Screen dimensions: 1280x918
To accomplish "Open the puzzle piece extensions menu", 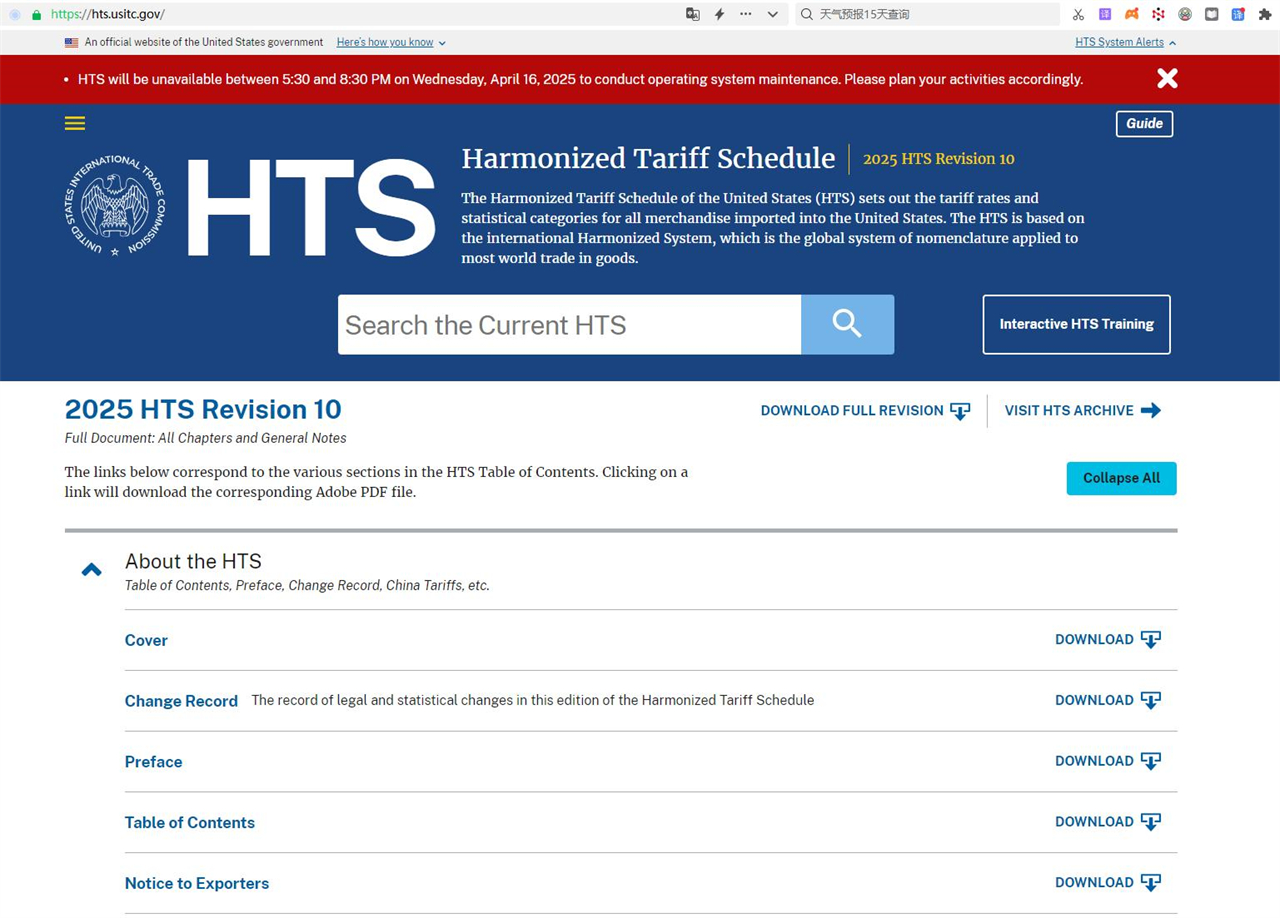I will [1265, 14].
